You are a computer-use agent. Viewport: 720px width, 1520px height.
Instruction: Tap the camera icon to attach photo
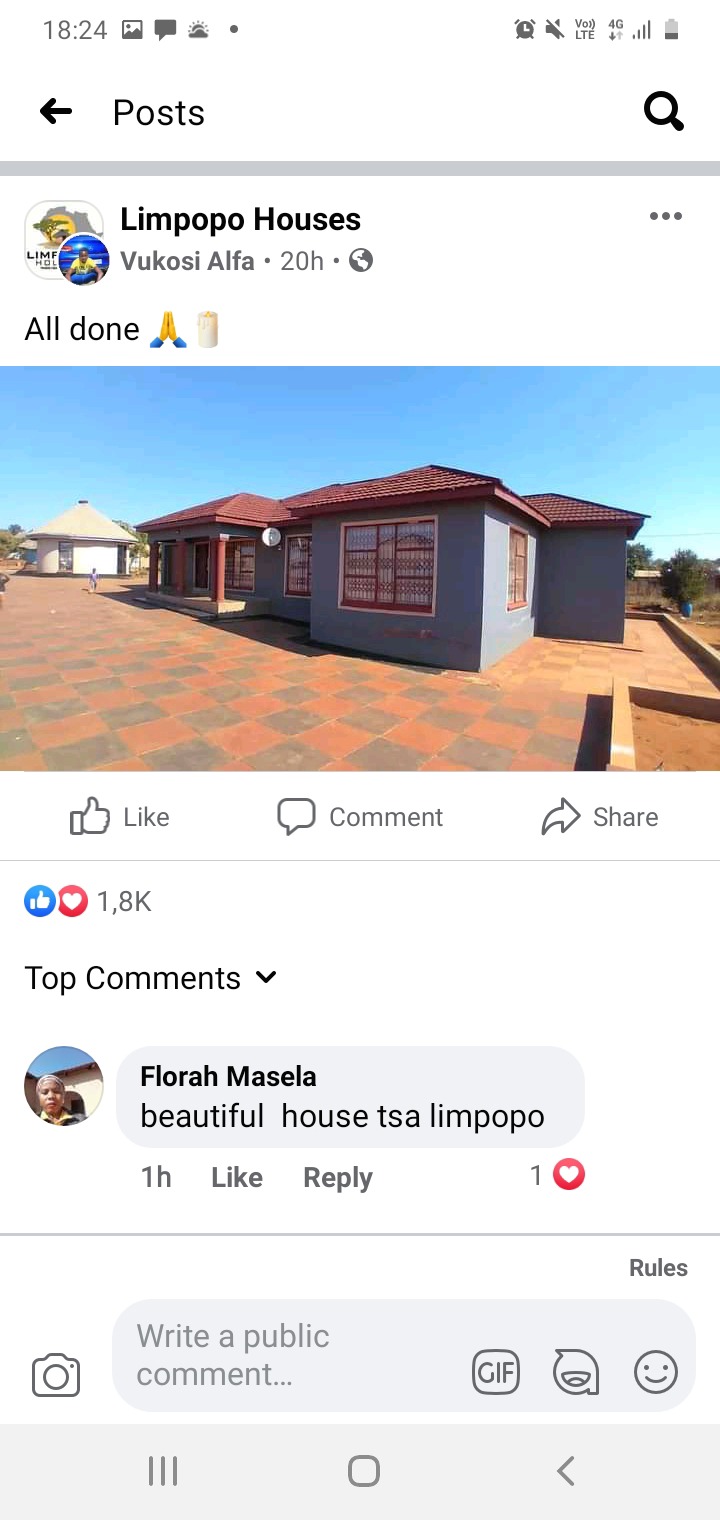tap(56, 1375)
